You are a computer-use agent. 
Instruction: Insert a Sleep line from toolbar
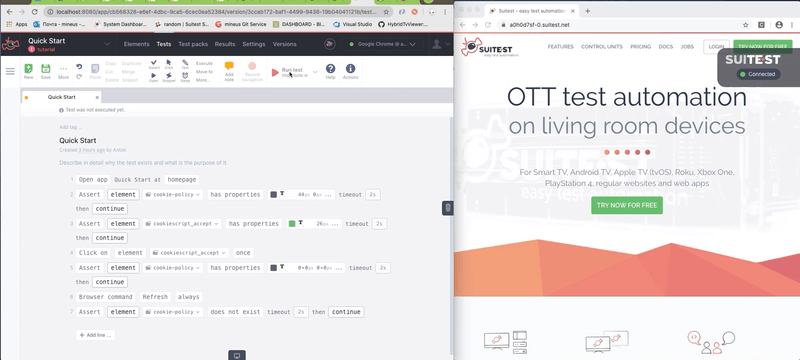[185, 78]
